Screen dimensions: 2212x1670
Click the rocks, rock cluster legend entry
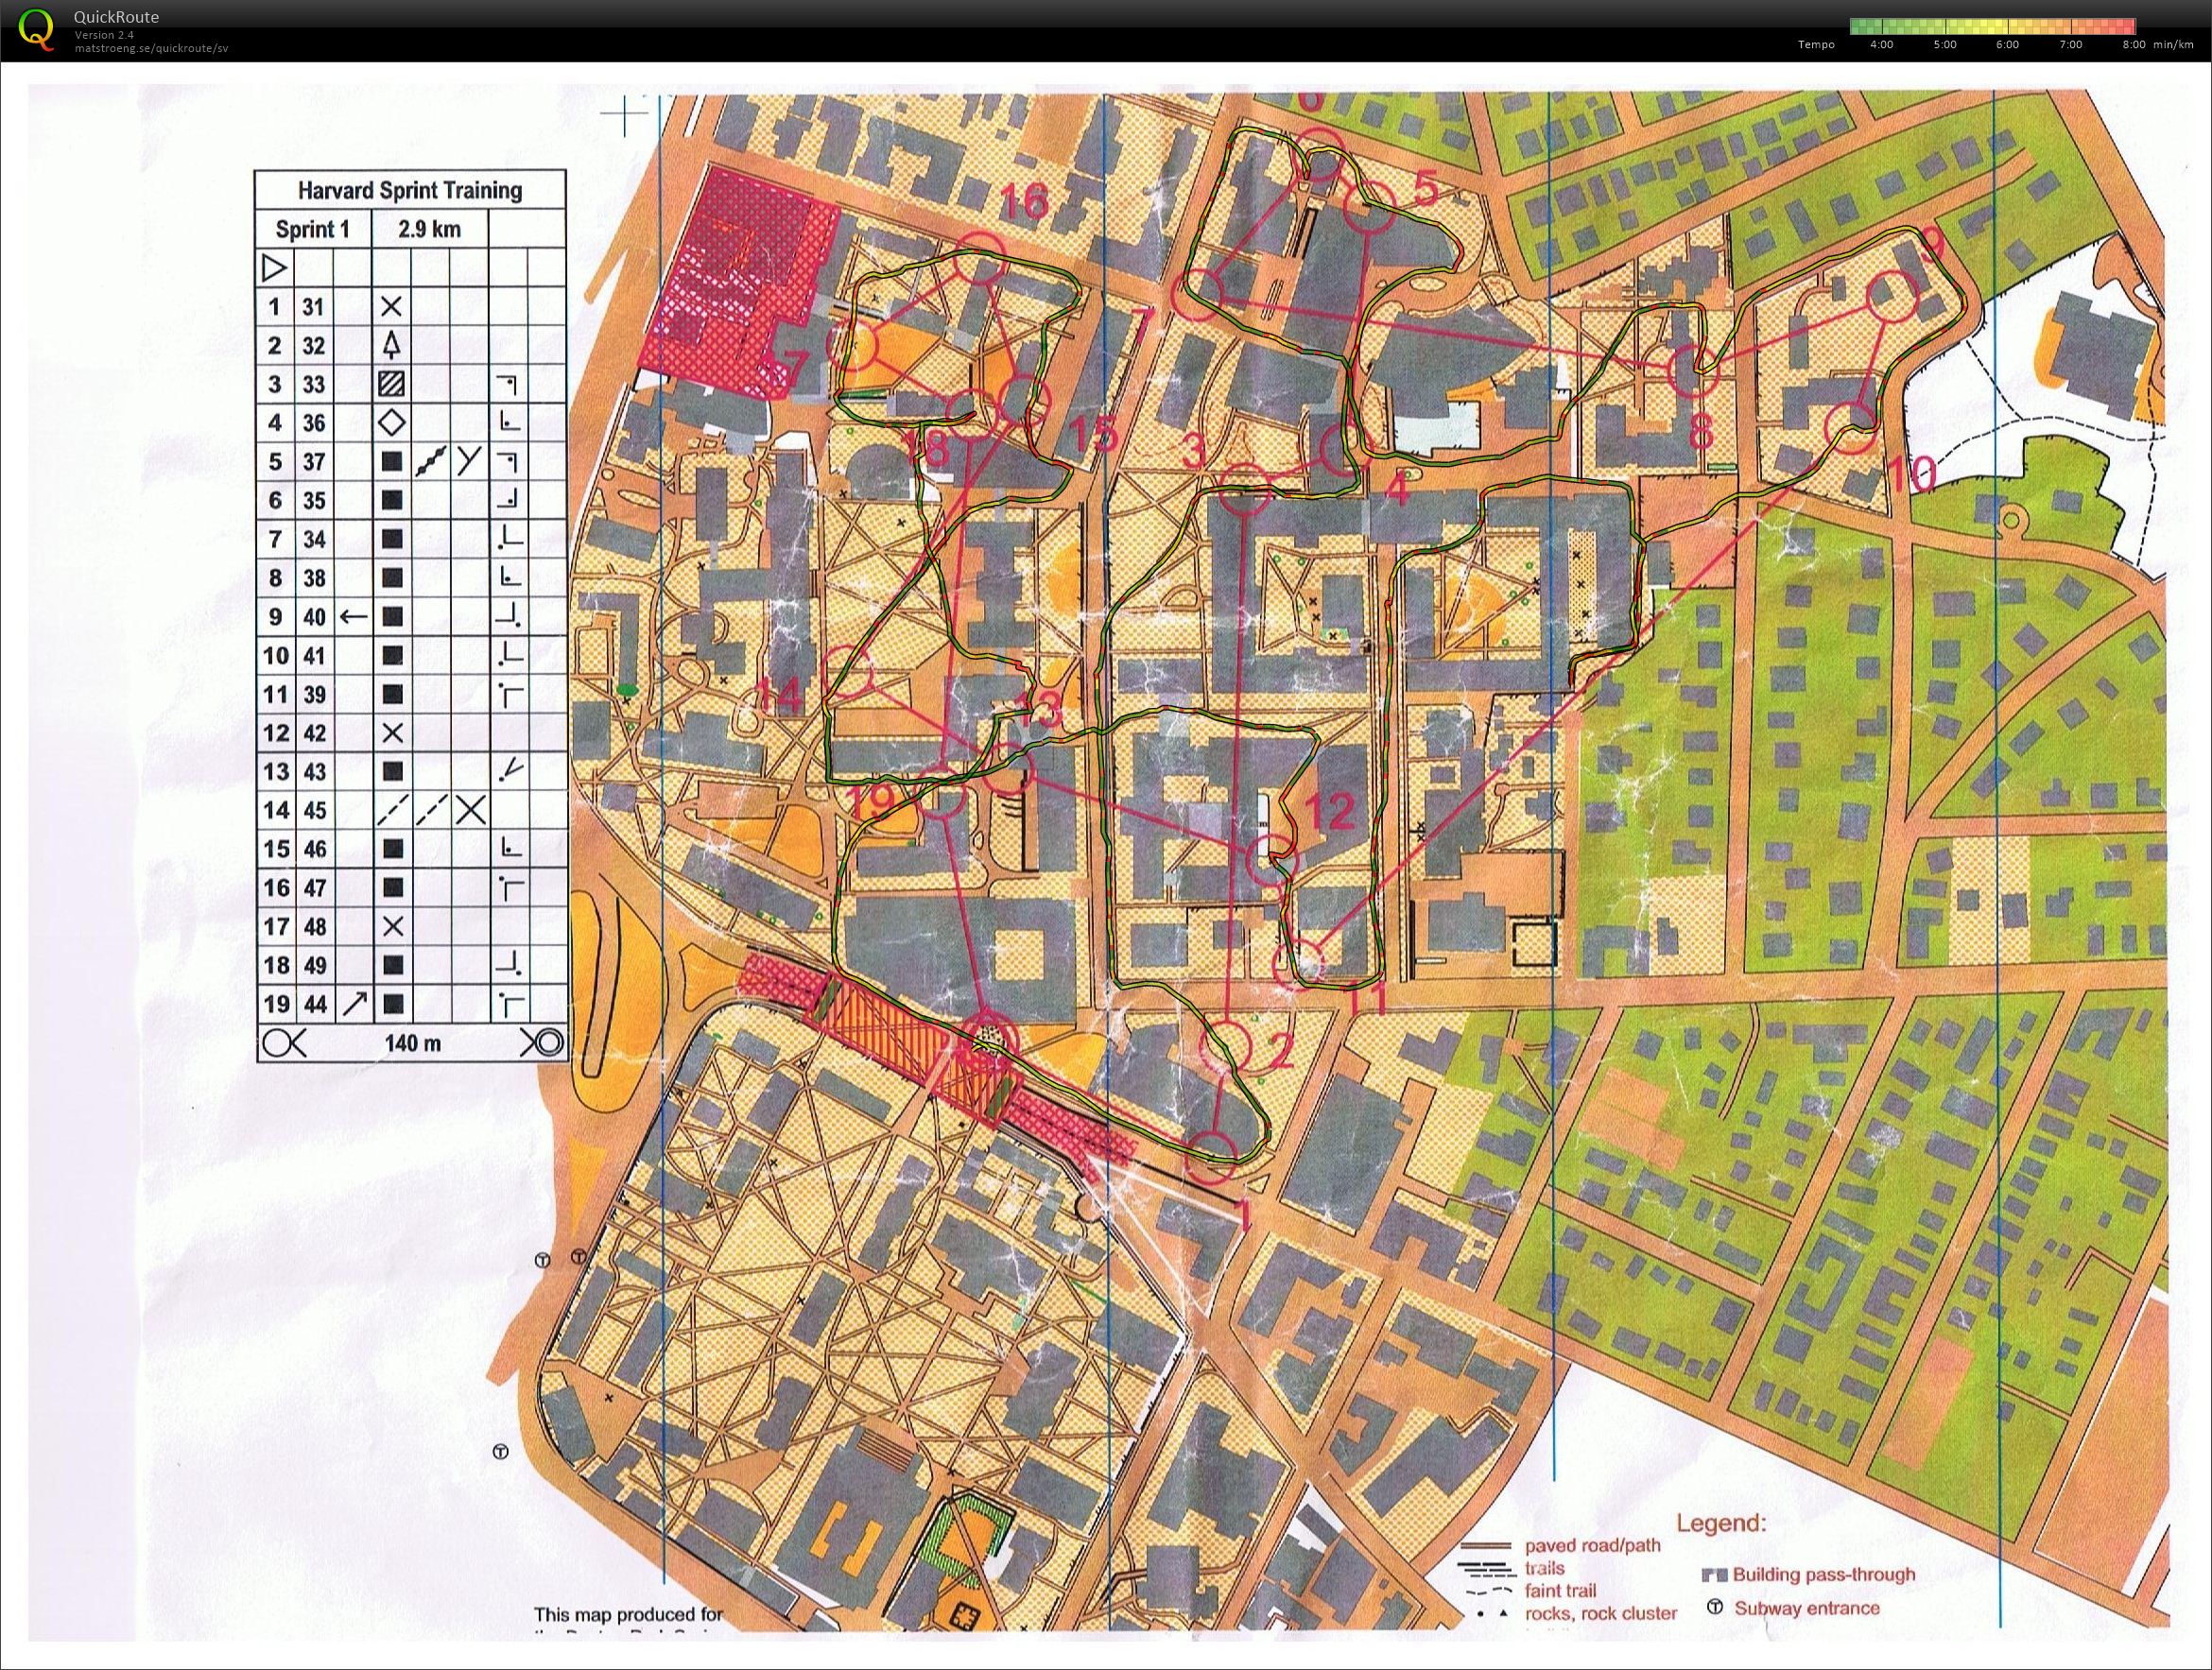tap(1601, 1613)
